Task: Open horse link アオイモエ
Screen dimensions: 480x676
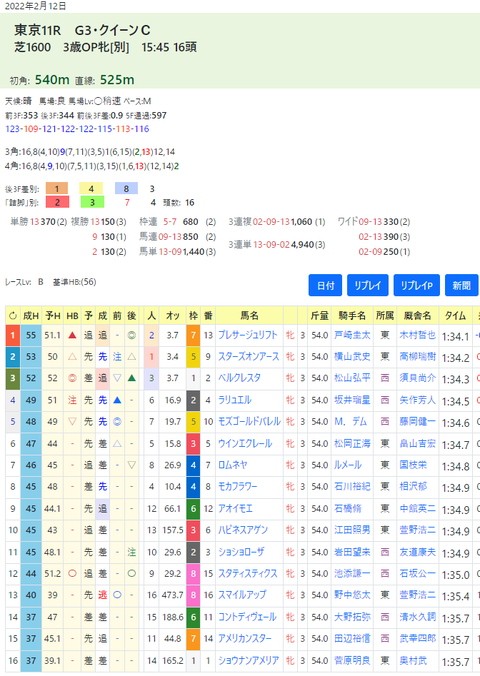Action: point(235,508)
